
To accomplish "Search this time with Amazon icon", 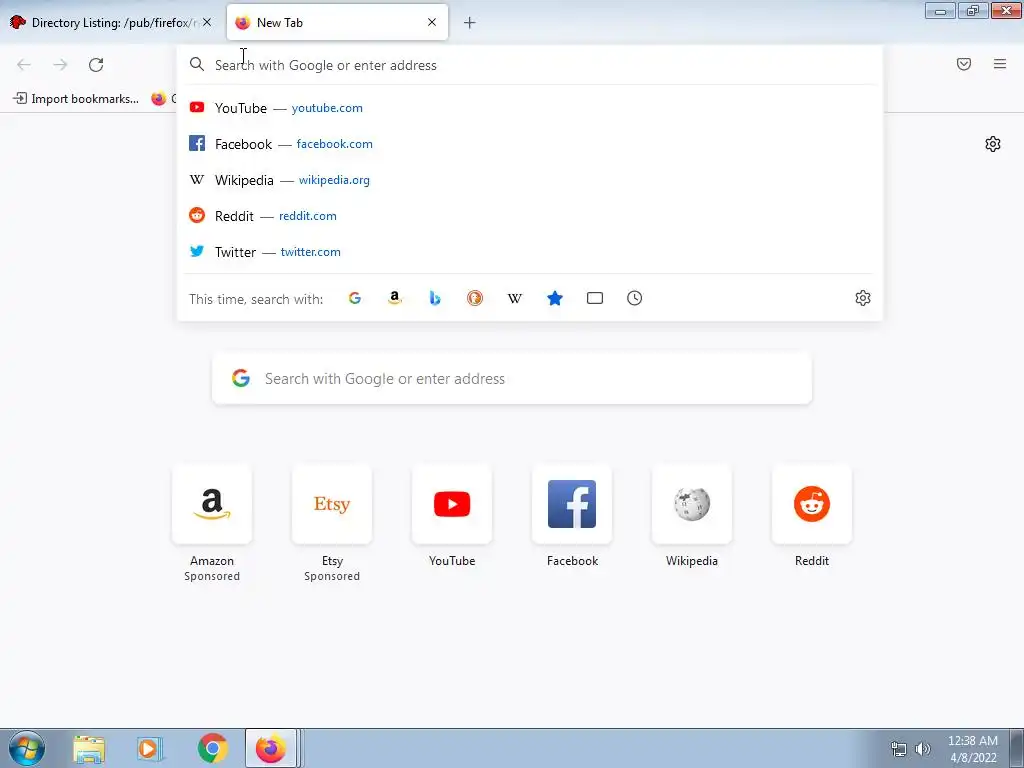I will click(394, 298).
